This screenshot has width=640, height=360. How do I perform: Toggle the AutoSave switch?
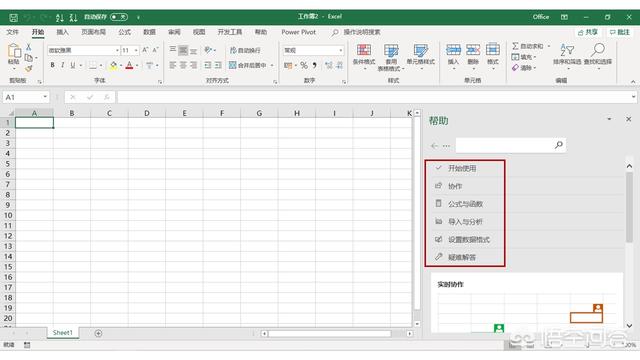pos(119,17)
